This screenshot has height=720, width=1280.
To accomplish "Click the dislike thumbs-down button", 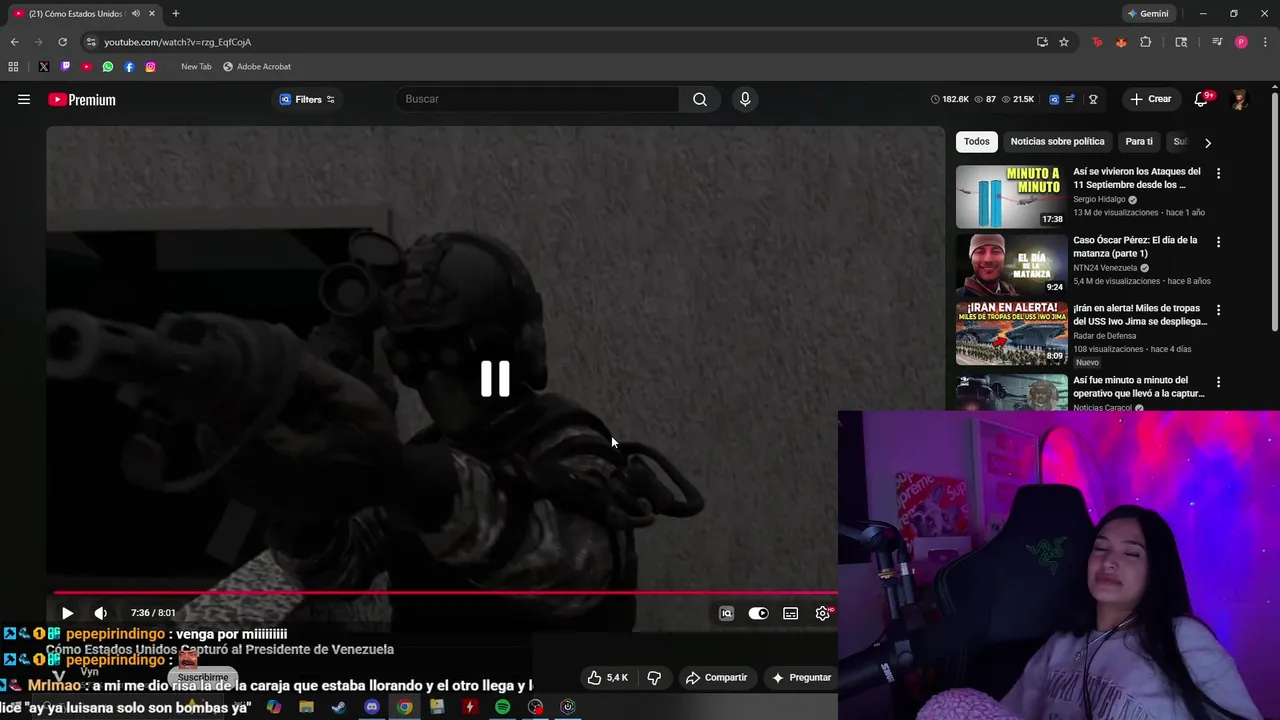I will pos(654,677).
